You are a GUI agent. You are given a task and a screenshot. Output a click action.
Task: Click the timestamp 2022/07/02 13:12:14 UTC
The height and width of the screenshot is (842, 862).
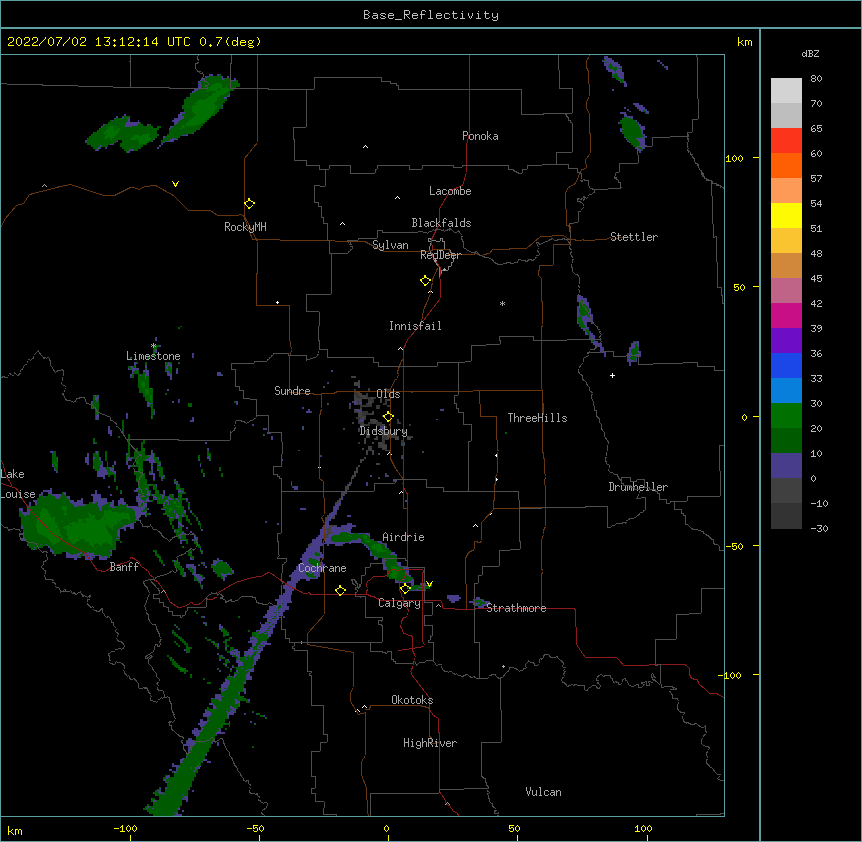[98, 42]
